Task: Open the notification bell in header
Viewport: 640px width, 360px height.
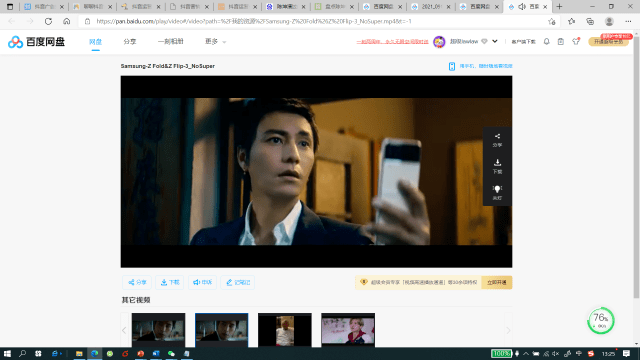Action: pos(547,42)
